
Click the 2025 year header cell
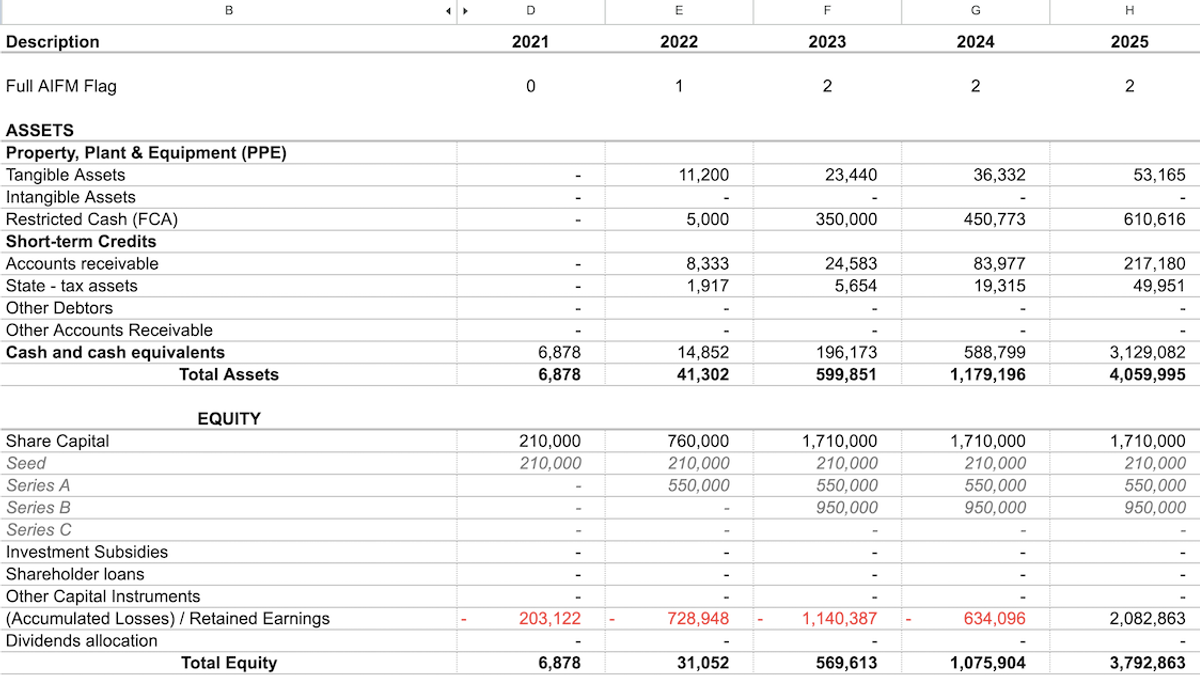(1129, 41)
